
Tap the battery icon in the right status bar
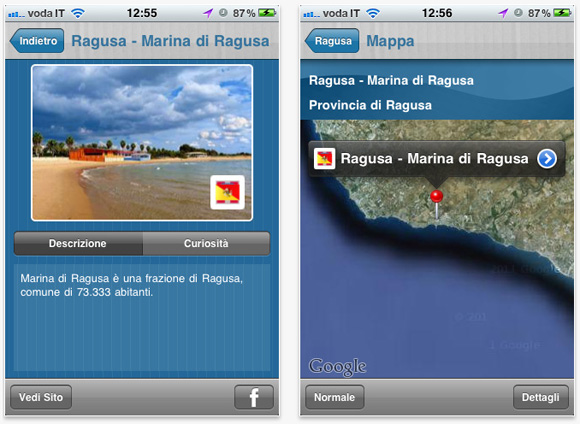coord(563,13)
